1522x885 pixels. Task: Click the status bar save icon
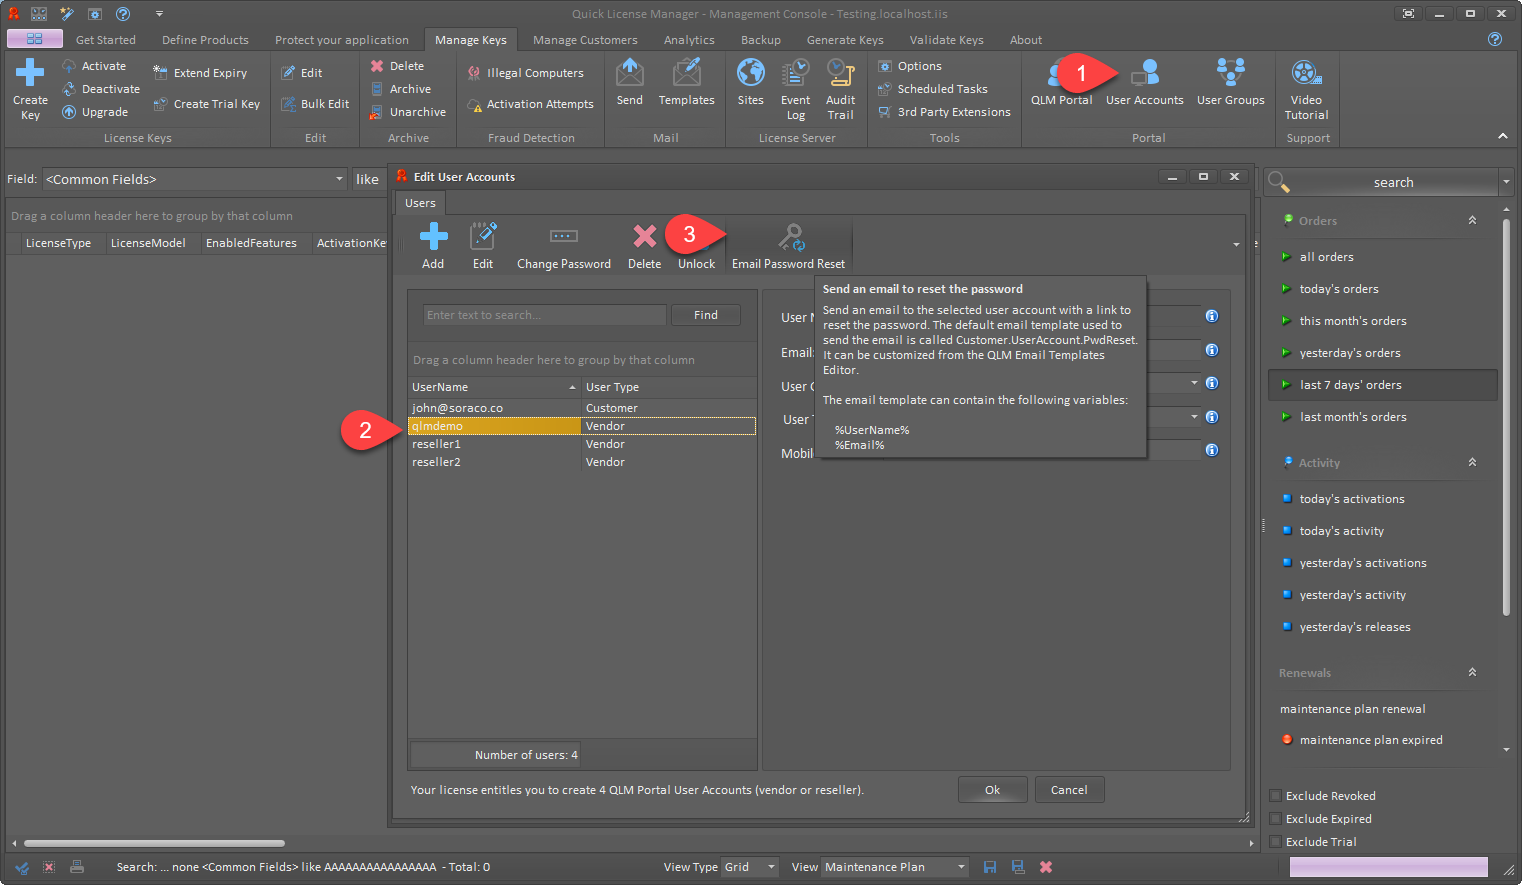pyautogui.click(x=990, y=867)
